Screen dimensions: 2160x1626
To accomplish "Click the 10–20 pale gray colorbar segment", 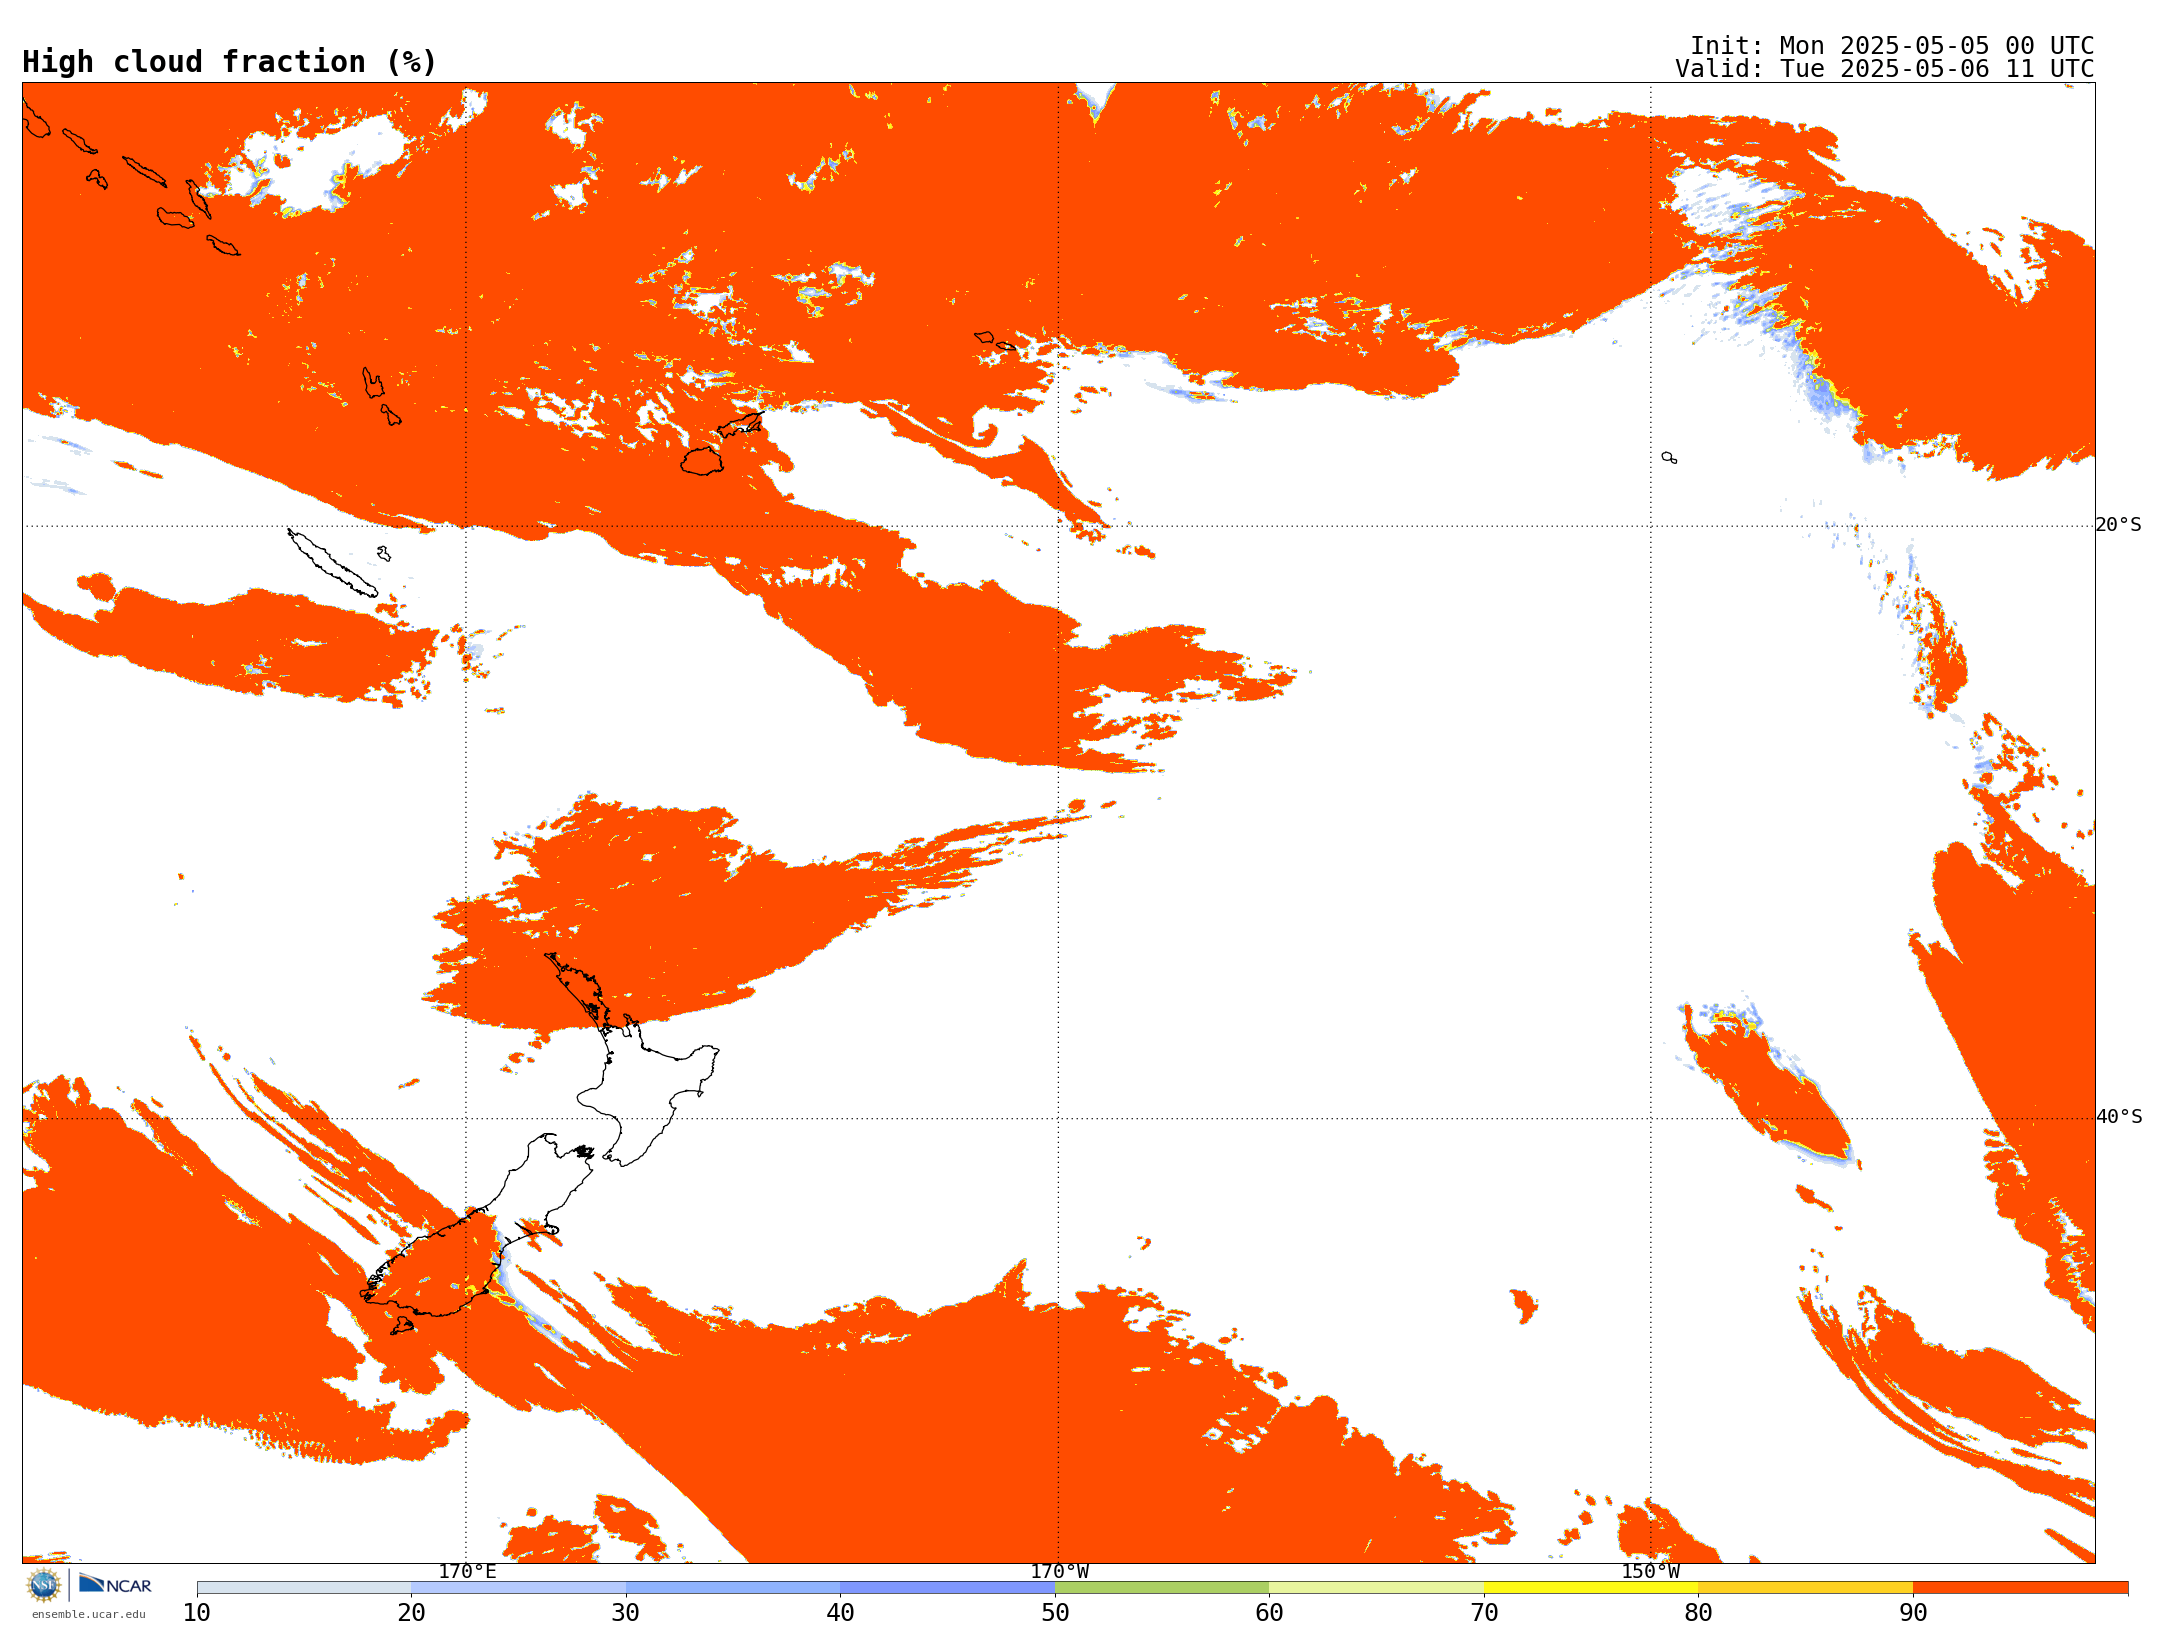I will [304, 1588].
